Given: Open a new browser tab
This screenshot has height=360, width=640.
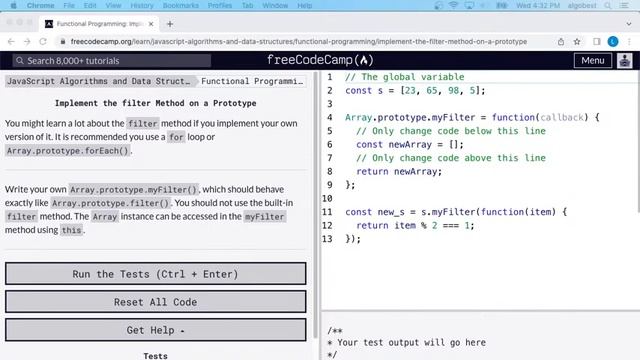Looking at the screenshot, I should [x=170, y=24].
